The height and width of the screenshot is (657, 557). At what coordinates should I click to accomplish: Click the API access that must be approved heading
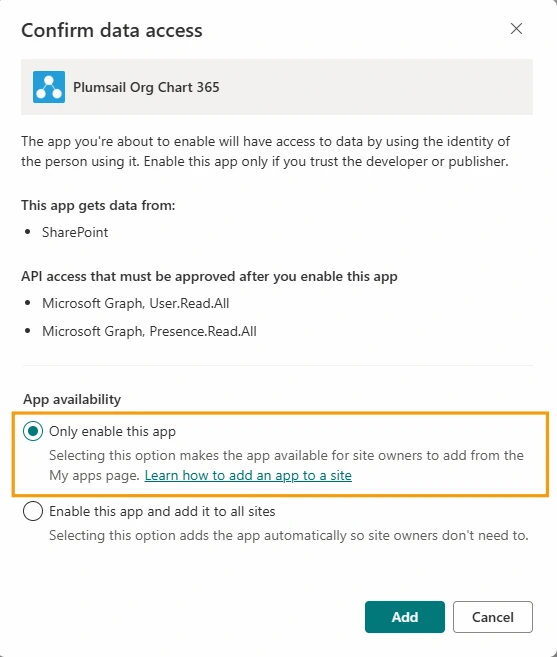coord(209,277)
